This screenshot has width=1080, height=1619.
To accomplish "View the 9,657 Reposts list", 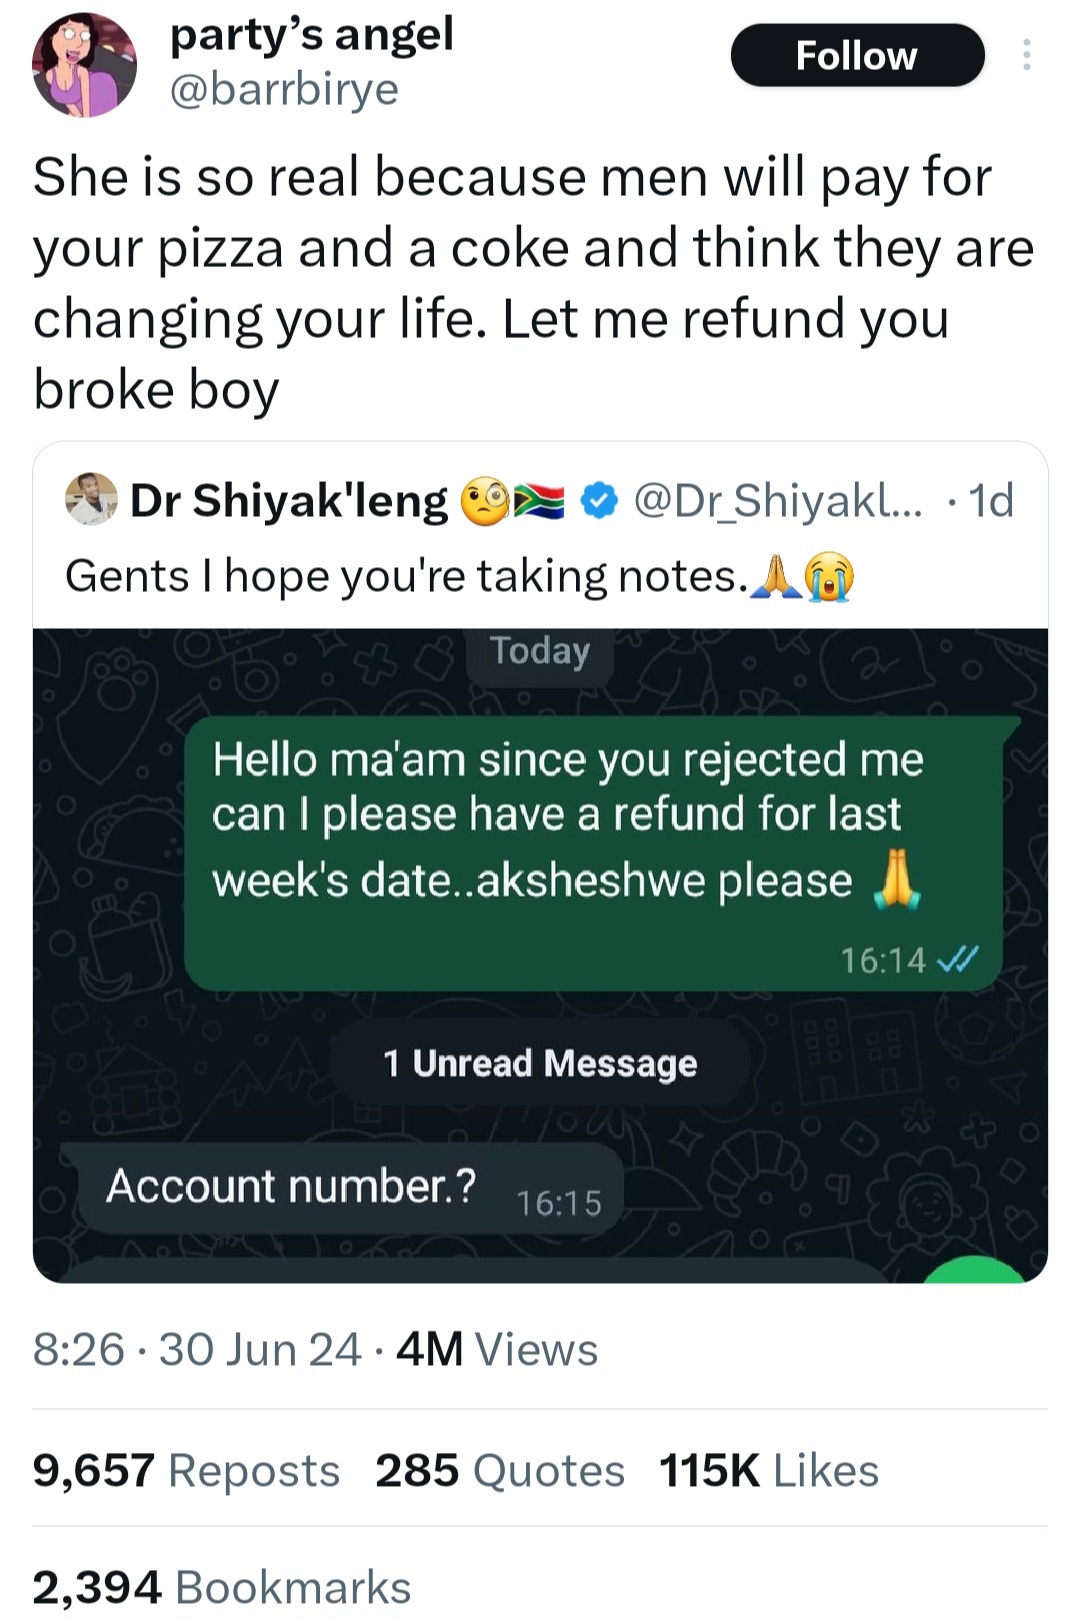I will click(187, 1470).
